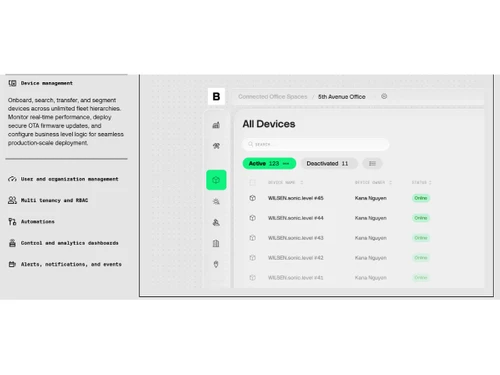Select the Deactivated 11 tab
Image resolution: width=500 pixels, height=375 pixels.
329,163
